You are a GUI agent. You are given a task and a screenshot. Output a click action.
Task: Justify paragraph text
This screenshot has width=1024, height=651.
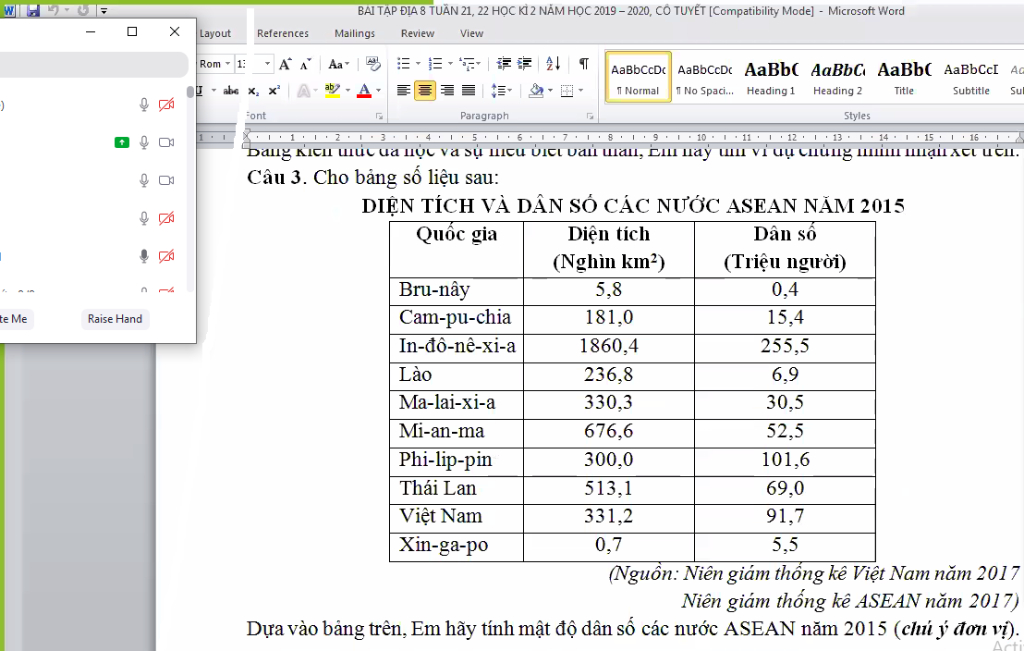[468, 91]
